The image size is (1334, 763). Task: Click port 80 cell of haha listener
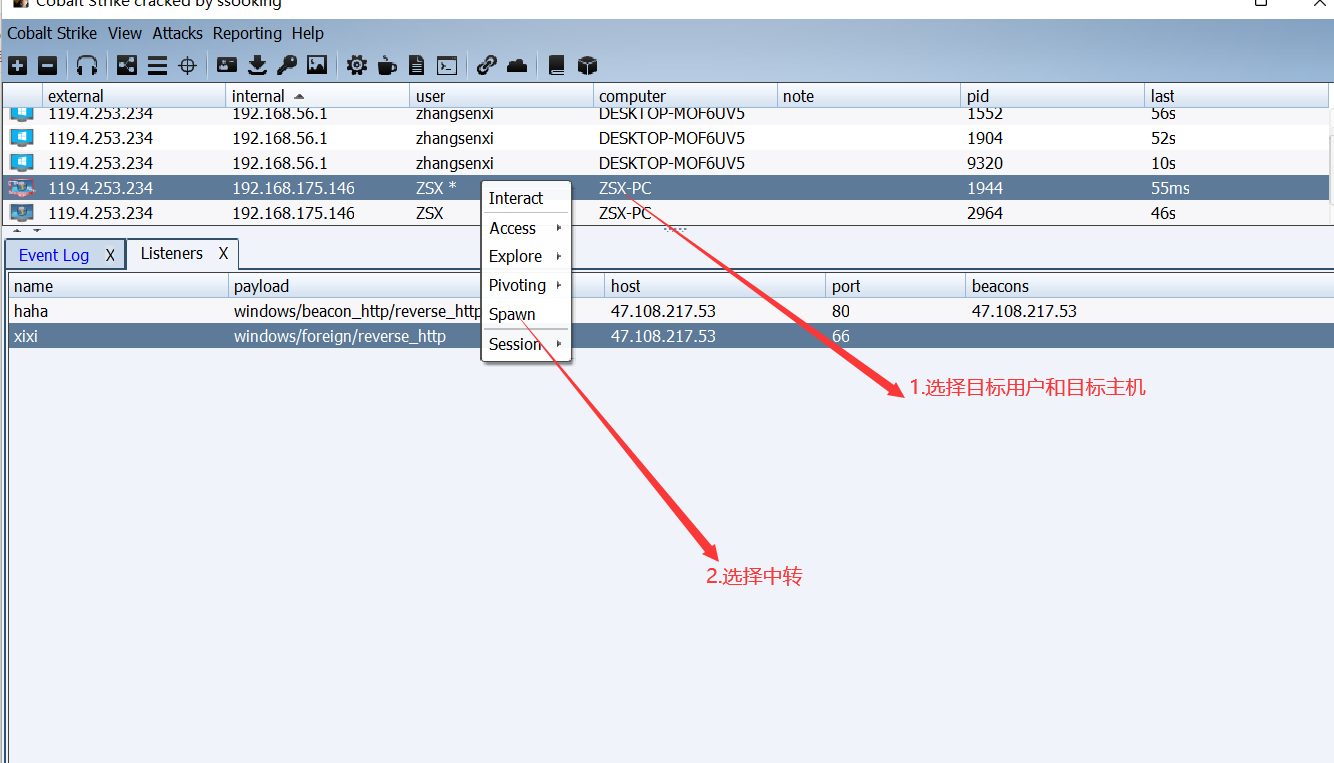tap(896, 311)
